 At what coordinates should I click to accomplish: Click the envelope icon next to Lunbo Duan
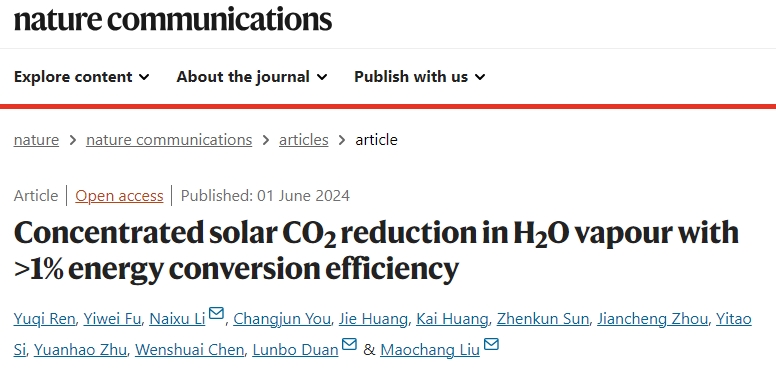[x=349, y=344]
